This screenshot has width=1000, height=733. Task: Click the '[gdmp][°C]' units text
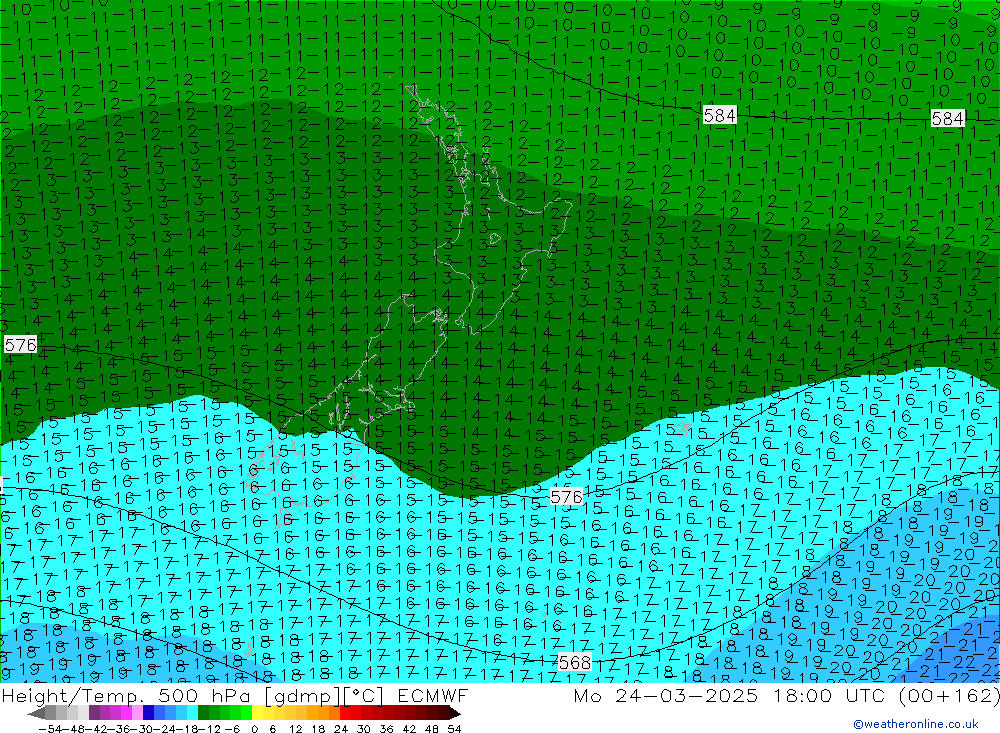[x=323, y=696]
